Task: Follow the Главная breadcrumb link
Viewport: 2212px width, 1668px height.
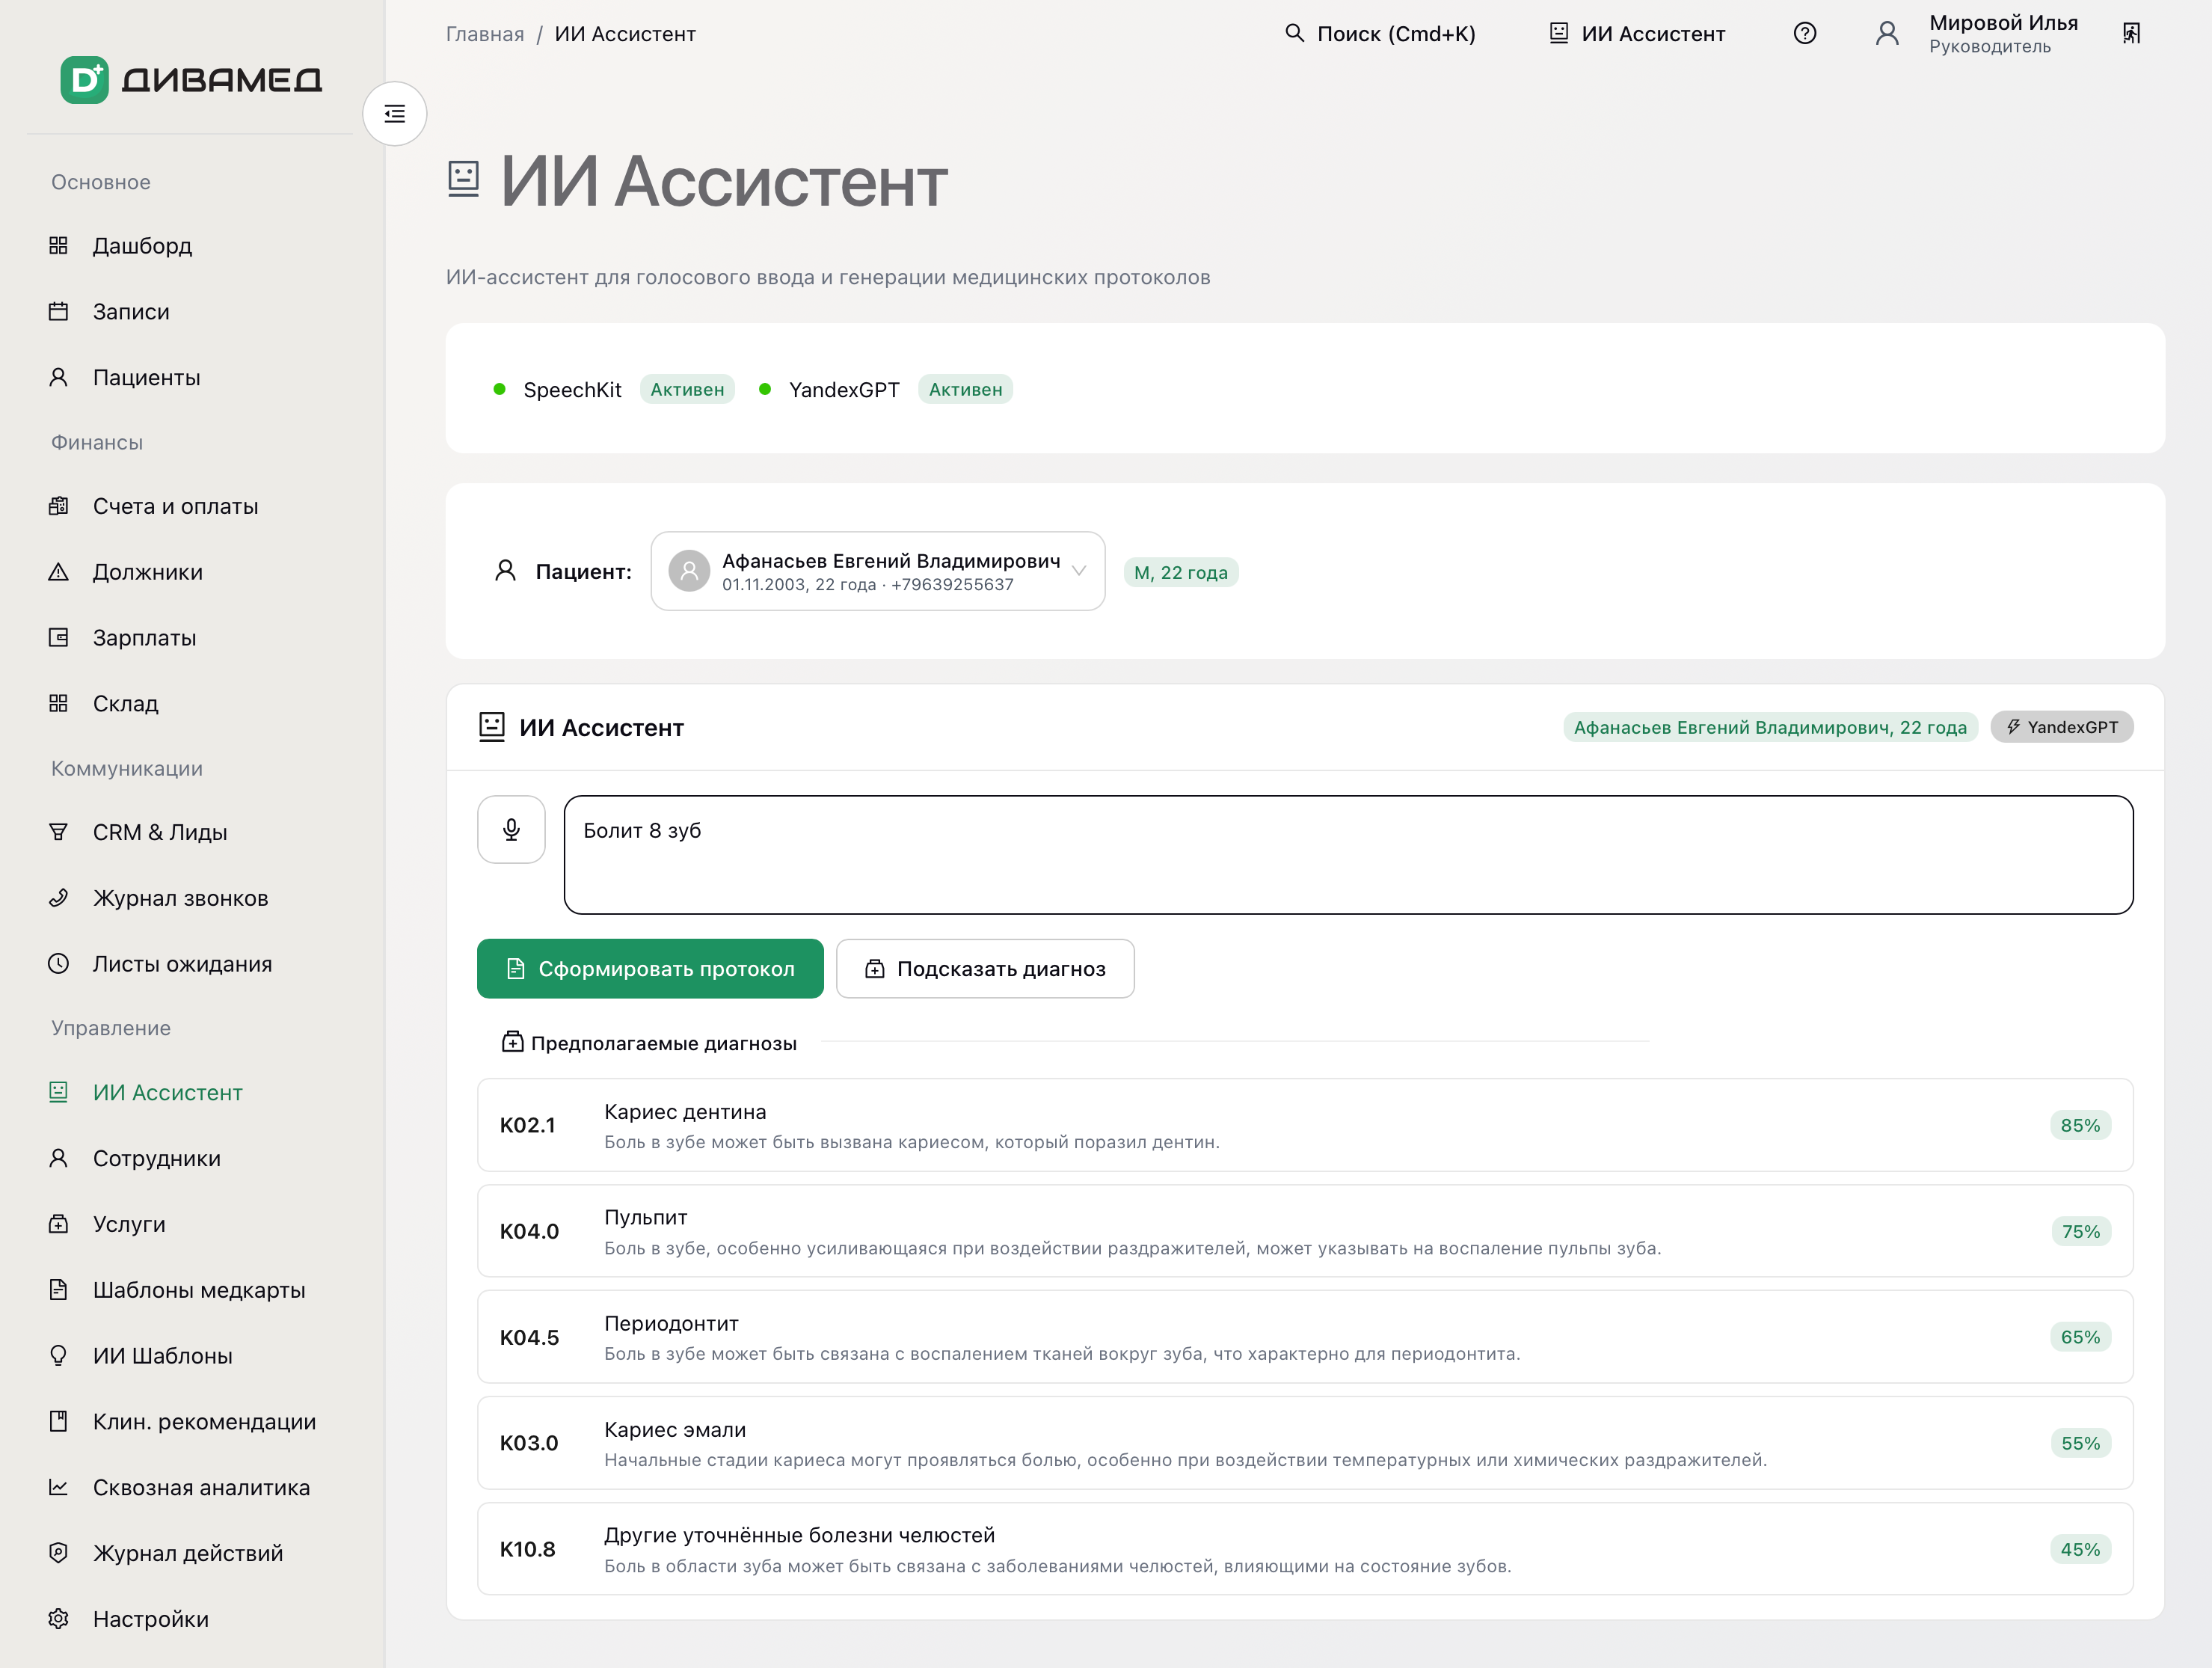Action: click(485, 34)
